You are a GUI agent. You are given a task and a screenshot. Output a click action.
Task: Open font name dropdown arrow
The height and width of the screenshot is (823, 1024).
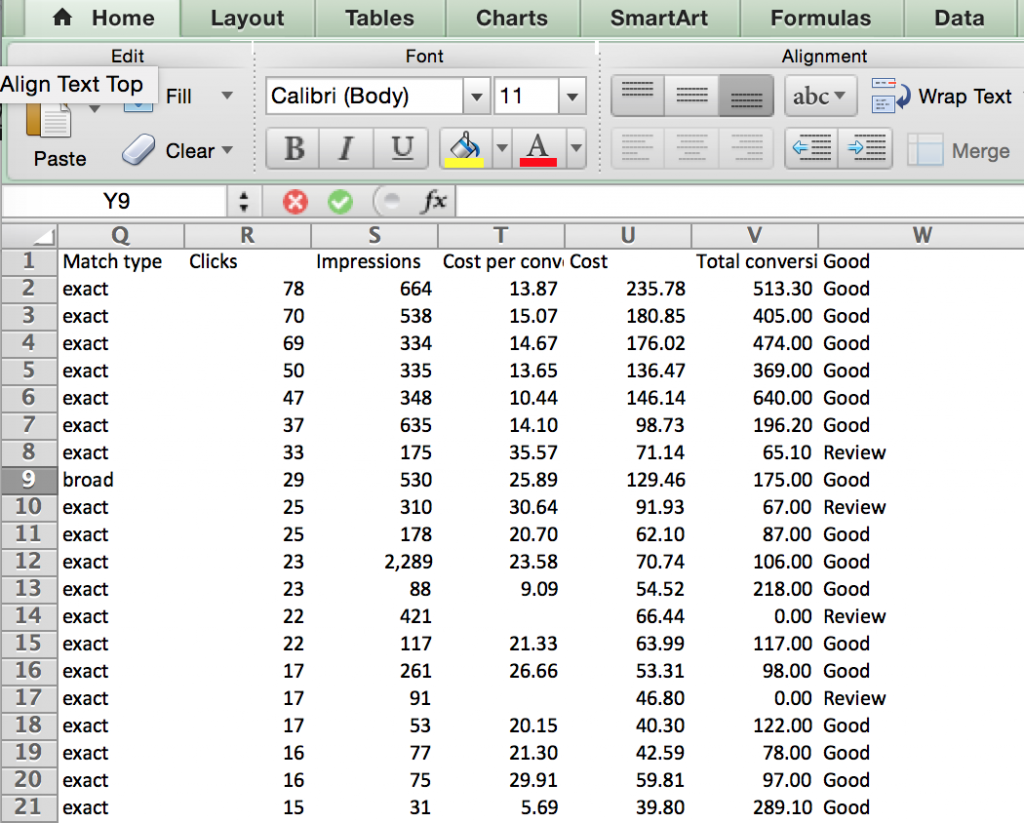coord(477,97)
